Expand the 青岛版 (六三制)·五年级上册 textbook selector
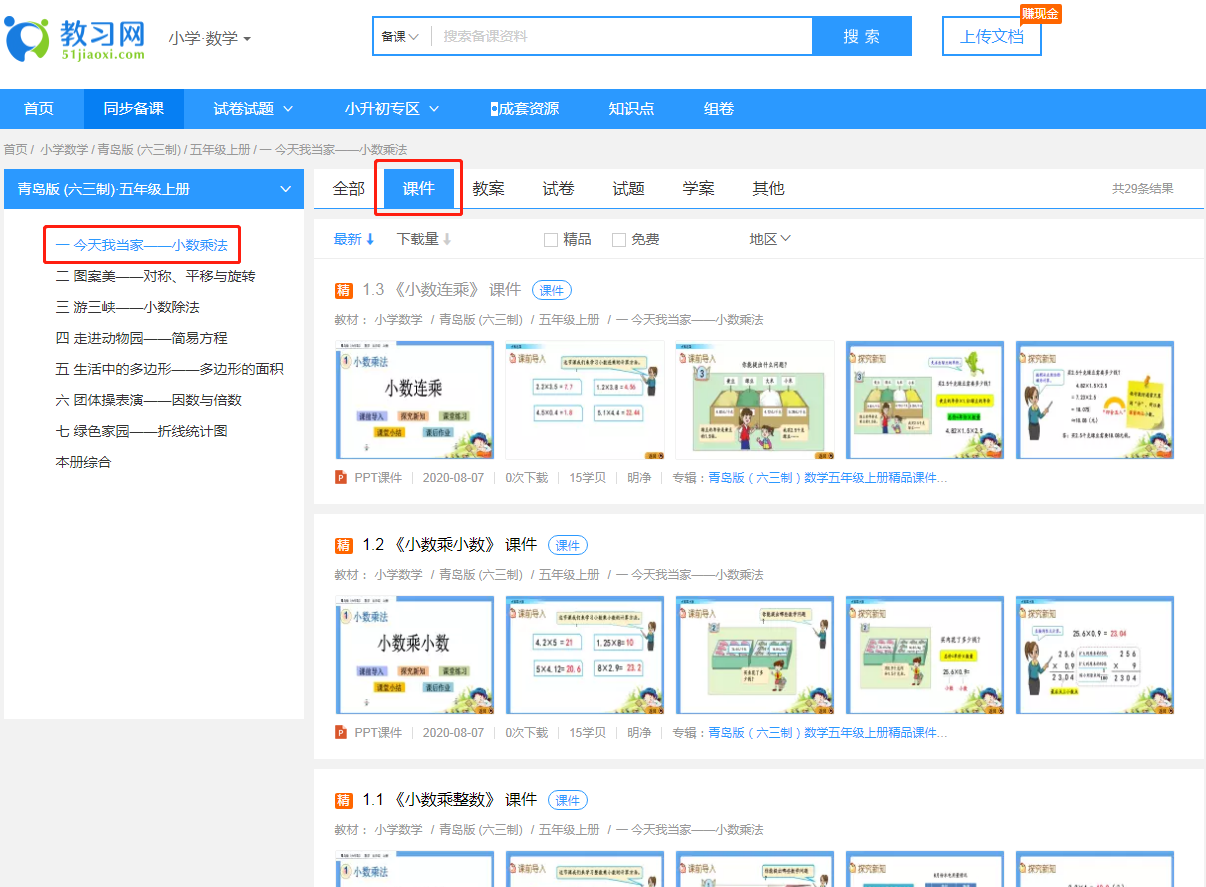The width and height of the screenshot is (1206, 887). pyautogui.click(x=154, y=188)
